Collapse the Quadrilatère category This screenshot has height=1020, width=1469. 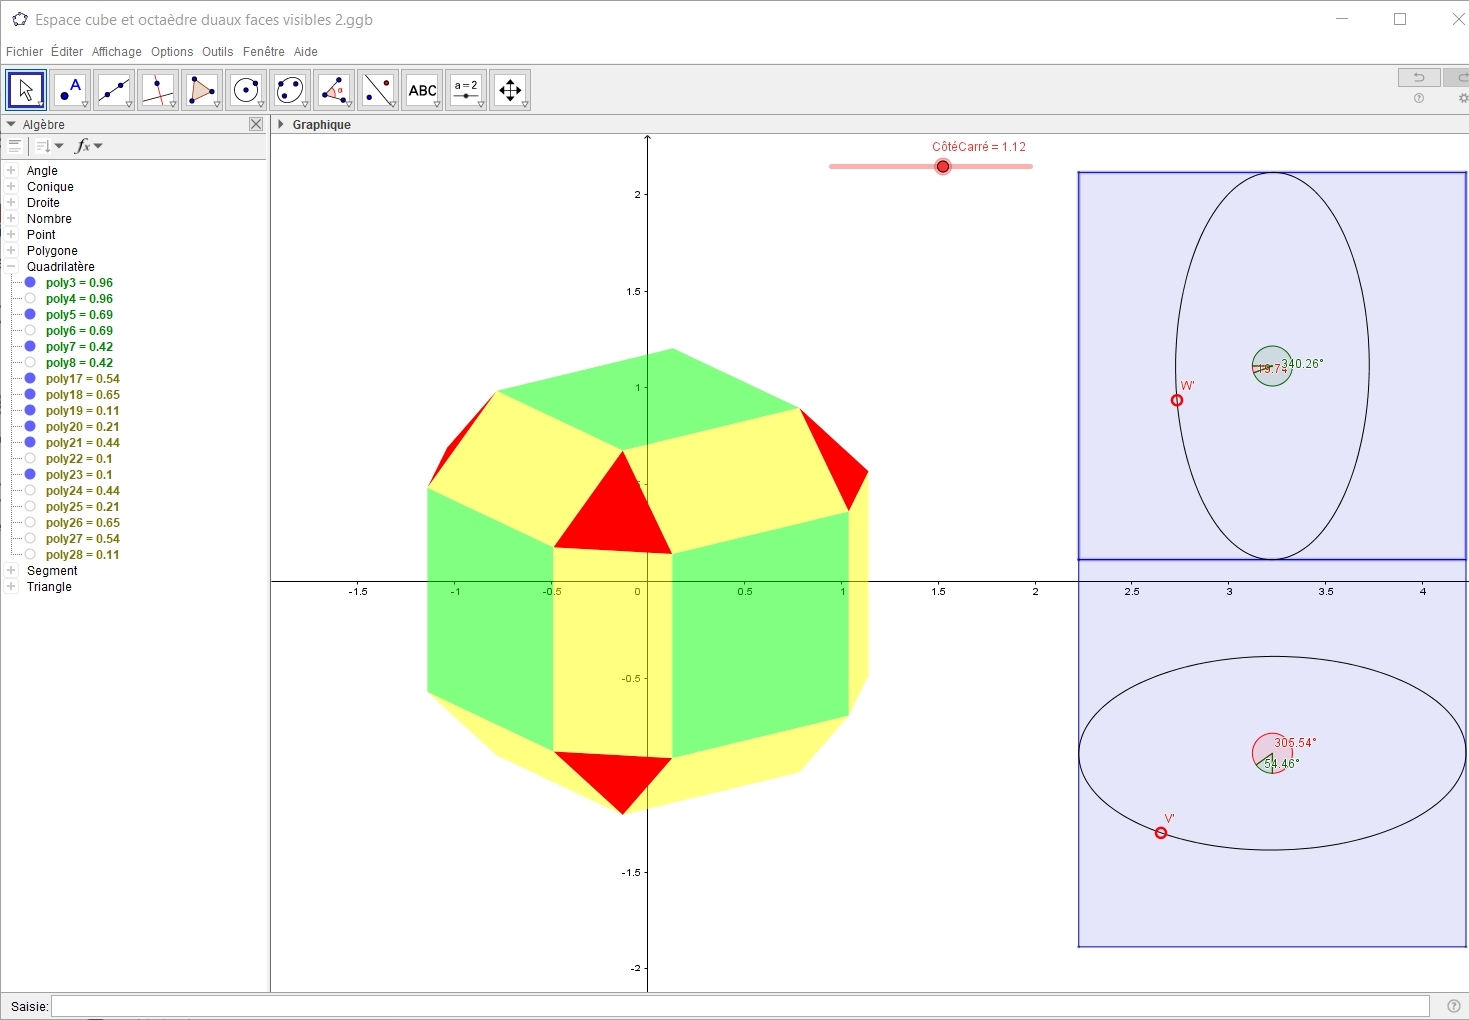(x=12, y=267)
